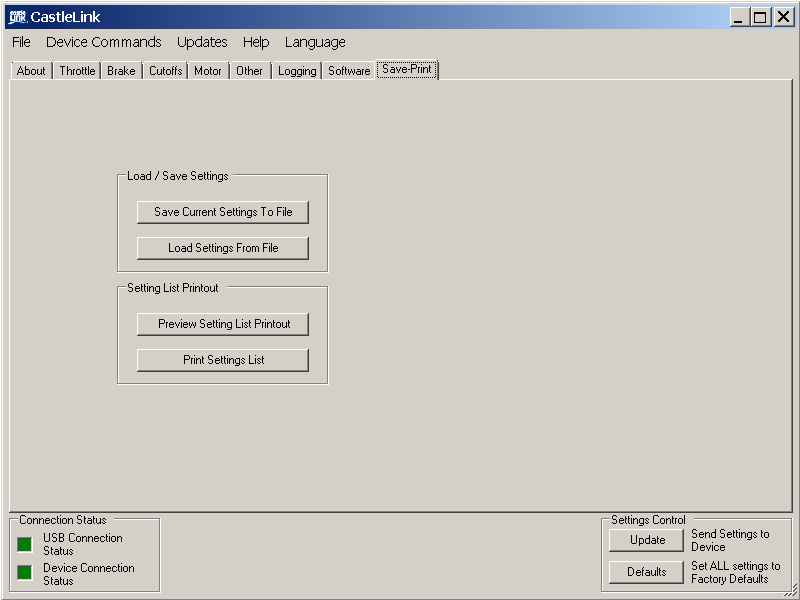Open the Help menu
The image size is (800, 600).
pyautogui.click(x=256, y=42)
